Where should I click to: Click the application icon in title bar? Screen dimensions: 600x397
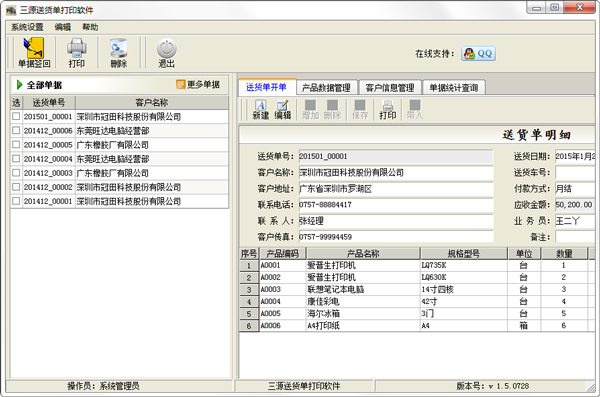tap(11, 10)
